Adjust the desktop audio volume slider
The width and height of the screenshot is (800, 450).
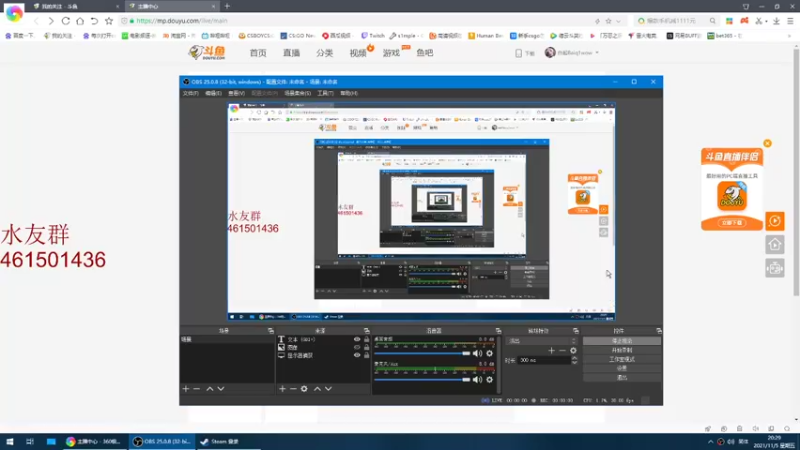(422, 353)
